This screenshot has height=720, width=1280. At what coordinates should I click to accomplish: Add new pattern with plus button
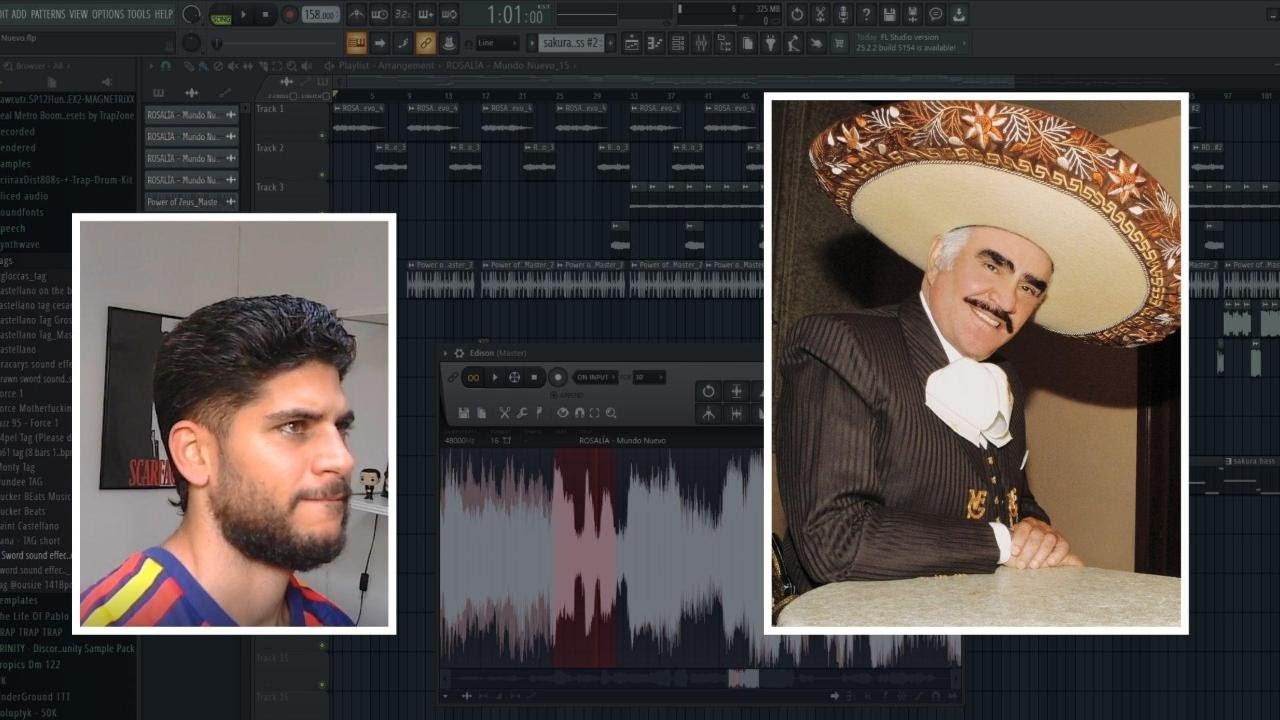[x=609, y=43]
